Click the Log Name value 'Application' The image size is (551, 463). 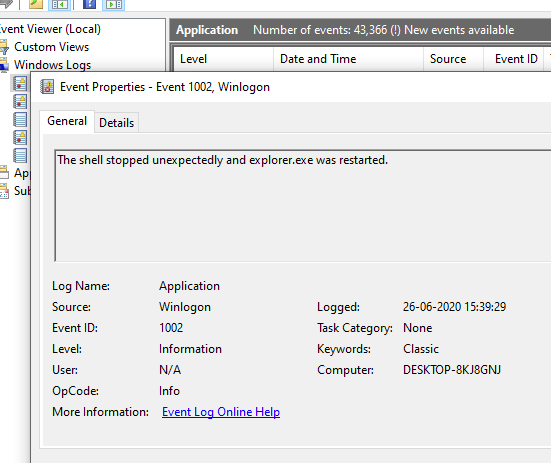point(189,286)
